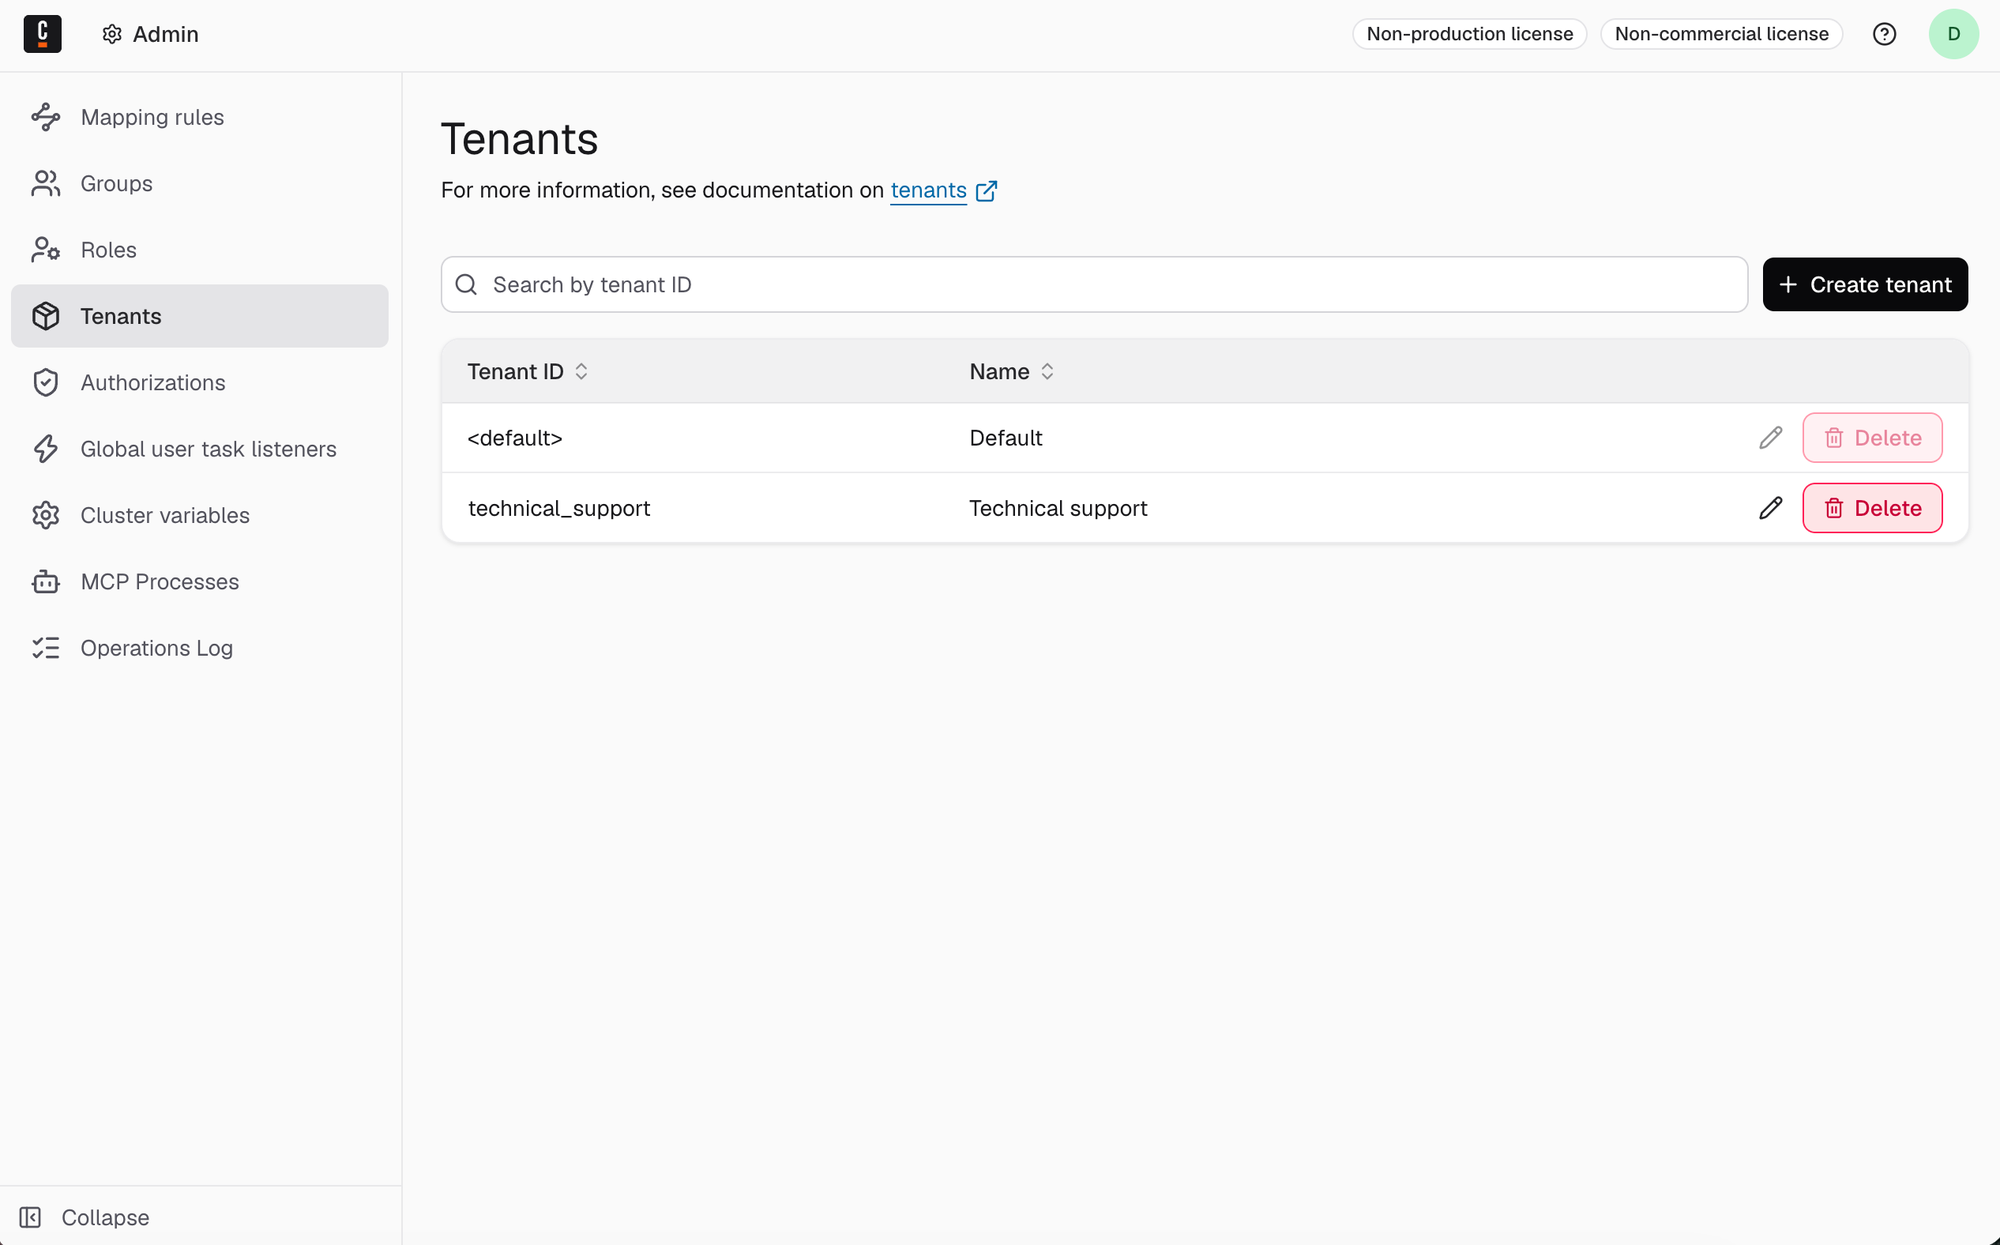Click the lightning bolt task listeners icon

click(46, 449)
